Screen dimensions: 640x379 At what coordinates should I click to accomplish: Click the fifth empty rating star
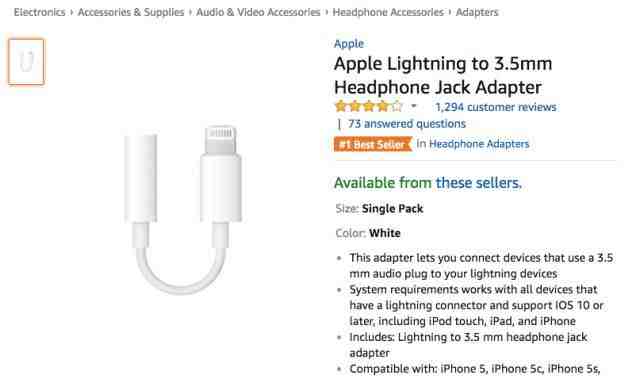coord(397,106)
